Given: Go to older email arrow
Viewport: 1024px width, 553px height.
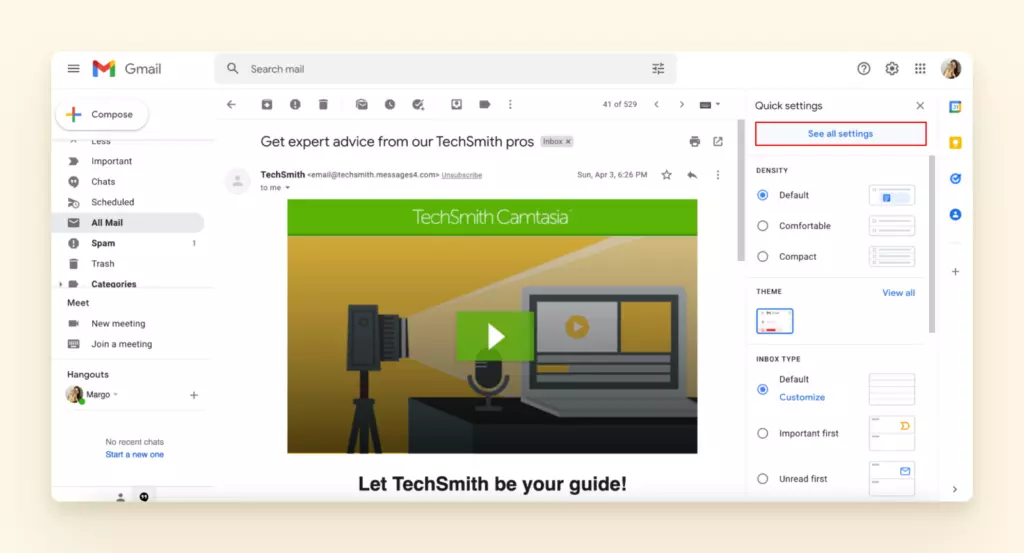Looking at the screenshot, I should pyautogui.click(x=682, y=104).
